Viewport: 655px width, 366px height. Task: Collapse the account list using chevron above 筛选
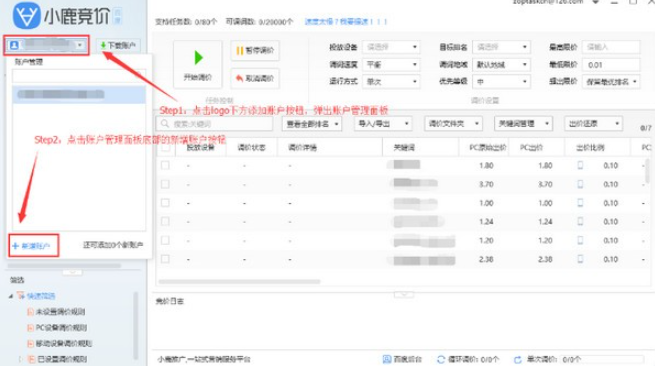(x=72, y=272)
